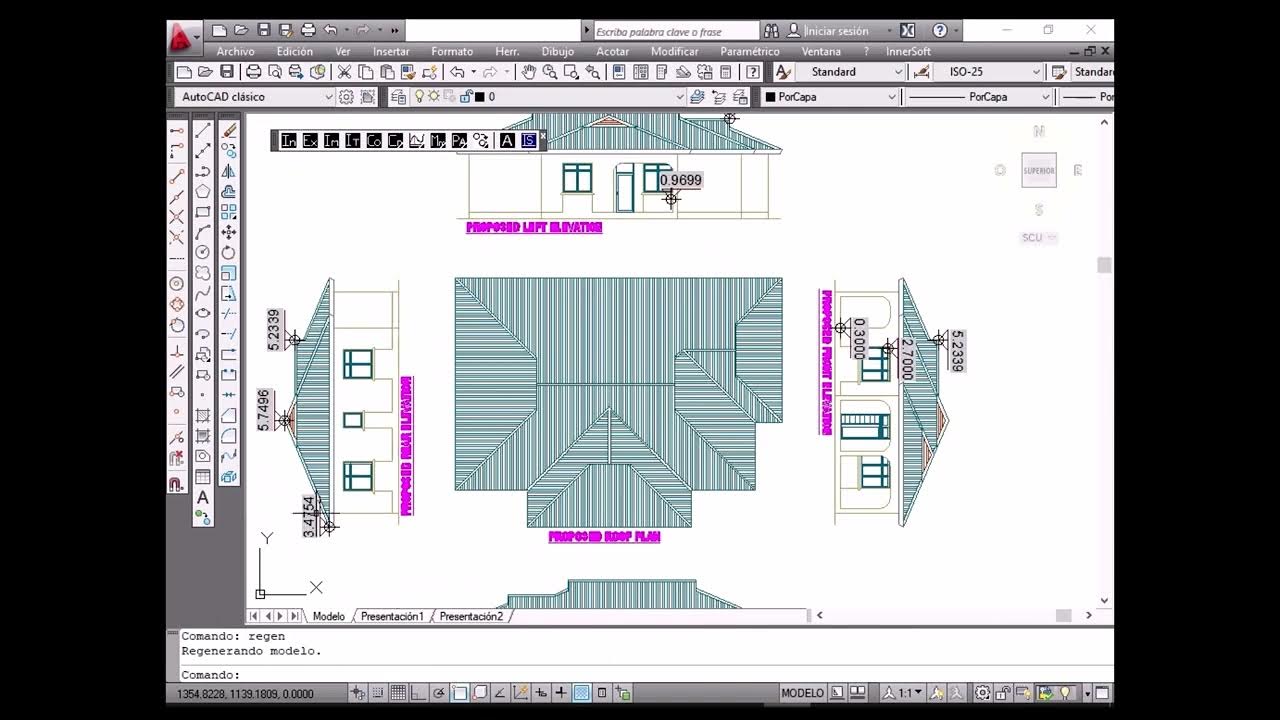
Task: Open the SCU coordinate system dropdown
Action: (1039, 238)
